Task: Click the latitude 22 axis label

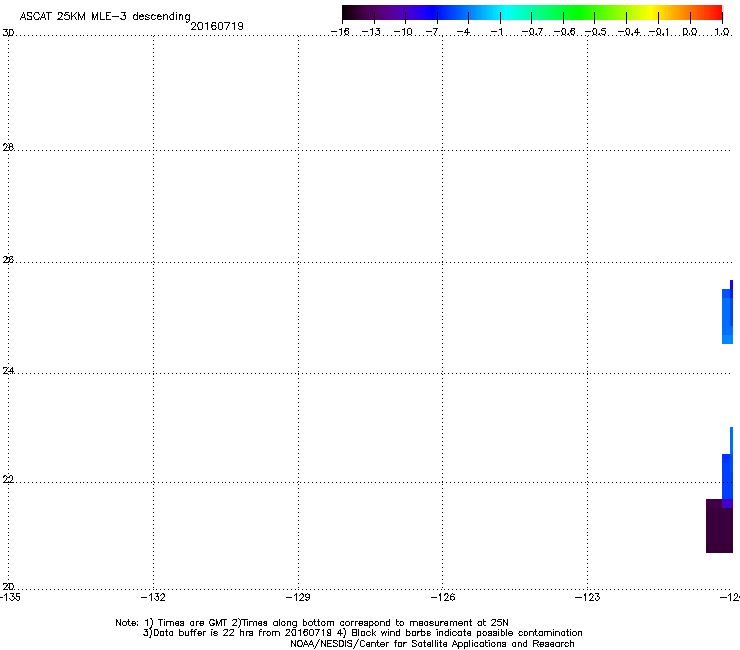Action: click(x=8, y=479)
